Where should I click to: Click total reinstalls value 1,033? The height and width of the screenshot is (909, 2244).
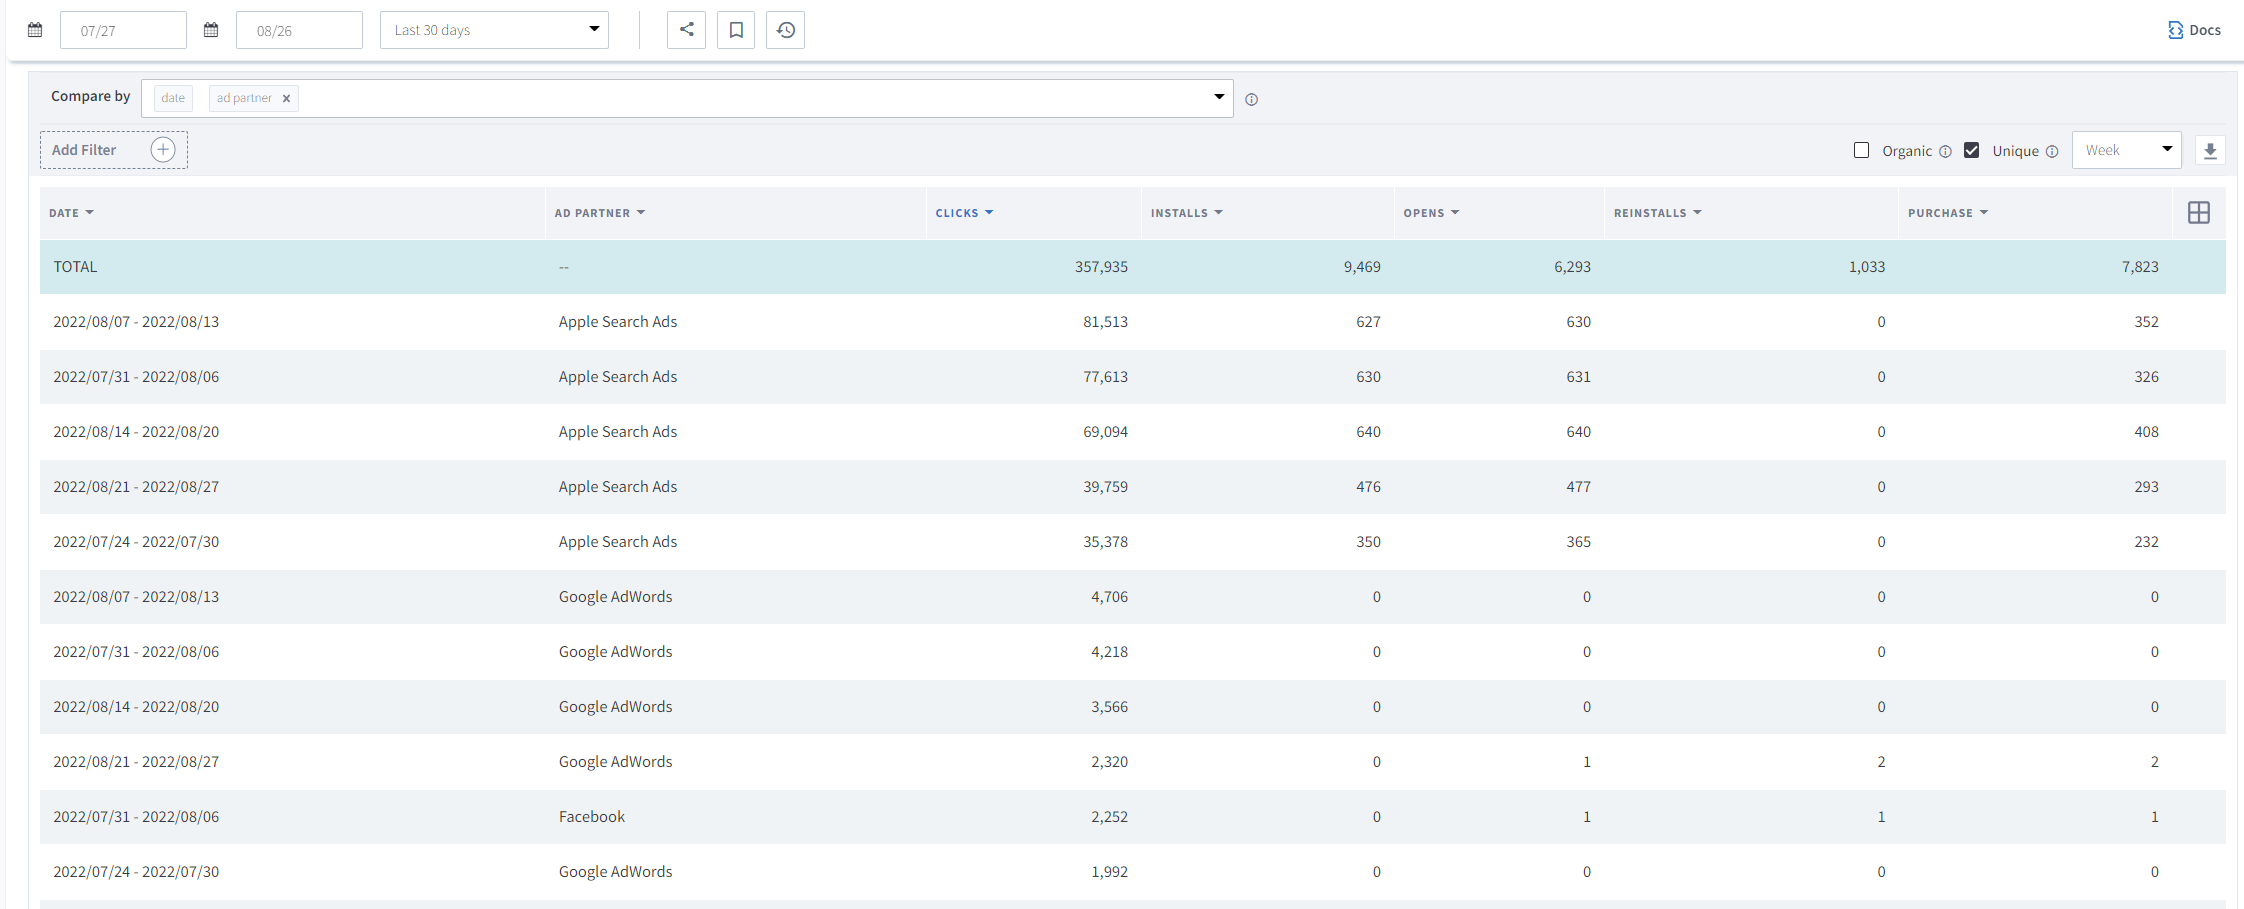[x=1866, y=267]
